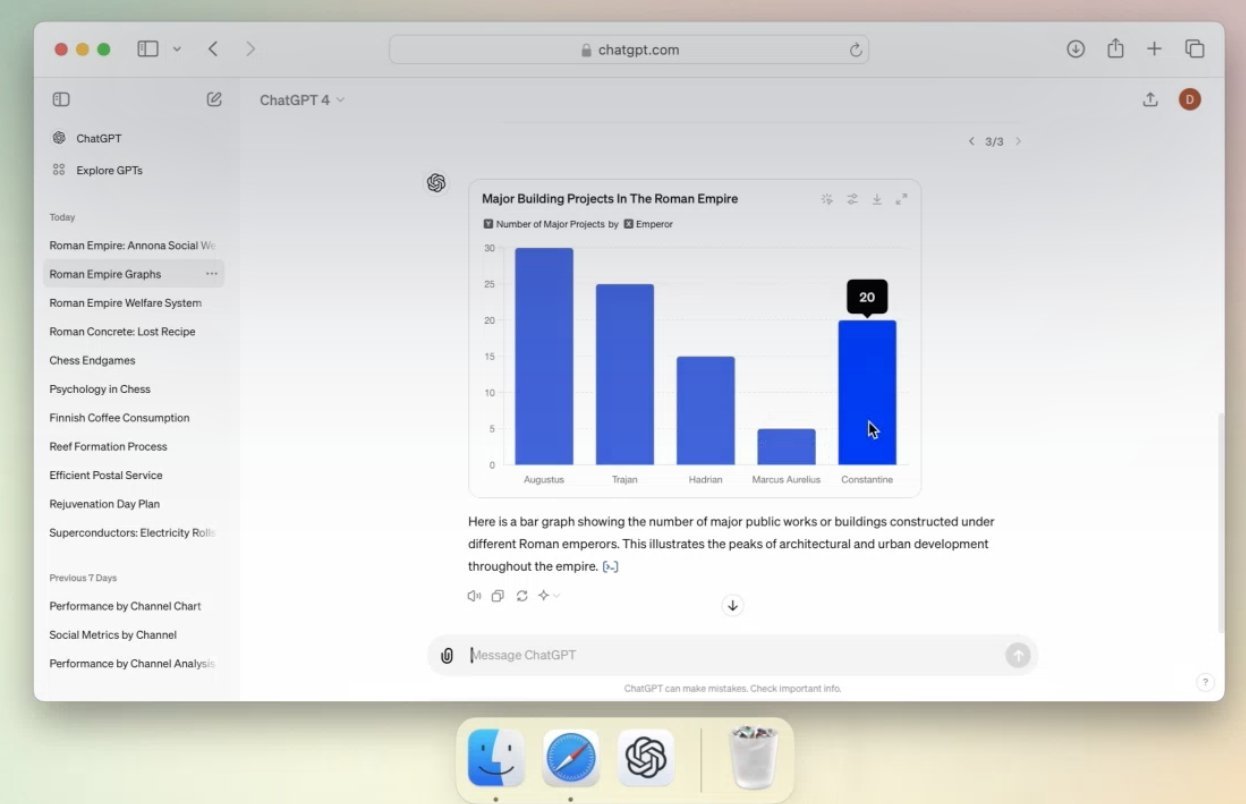Open Trash in the Dock
Image resolution: width=1246 pixels, height=804 pixels.
(753, 757)
